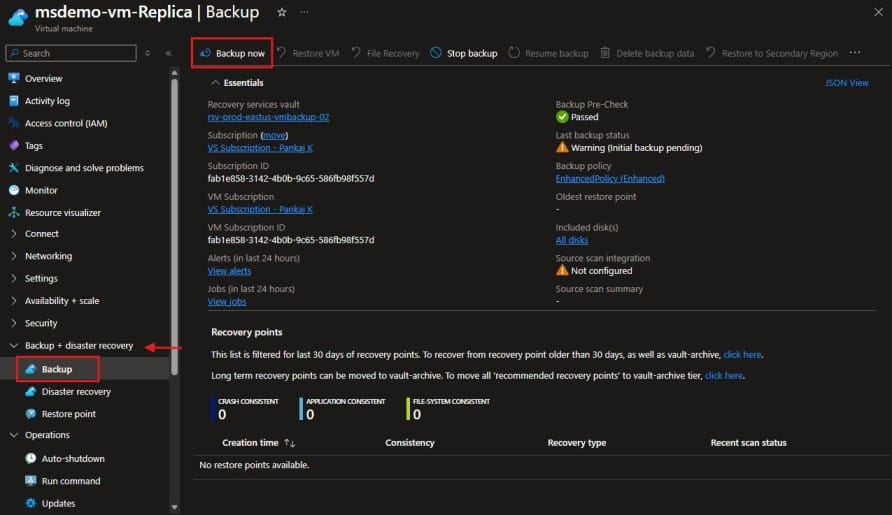Click the Stop backup icon
The height and width of the screenshot is (515, 892).
(x=436, y=52)
